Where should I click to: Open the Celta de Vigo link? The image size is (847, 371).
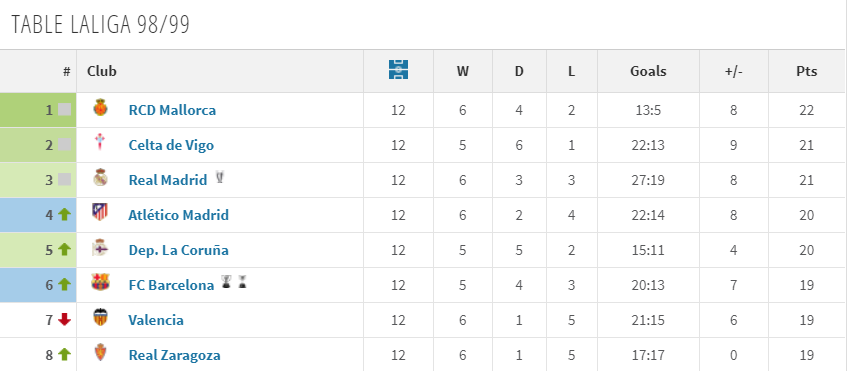pyautogui.click(x=171, y=145)
